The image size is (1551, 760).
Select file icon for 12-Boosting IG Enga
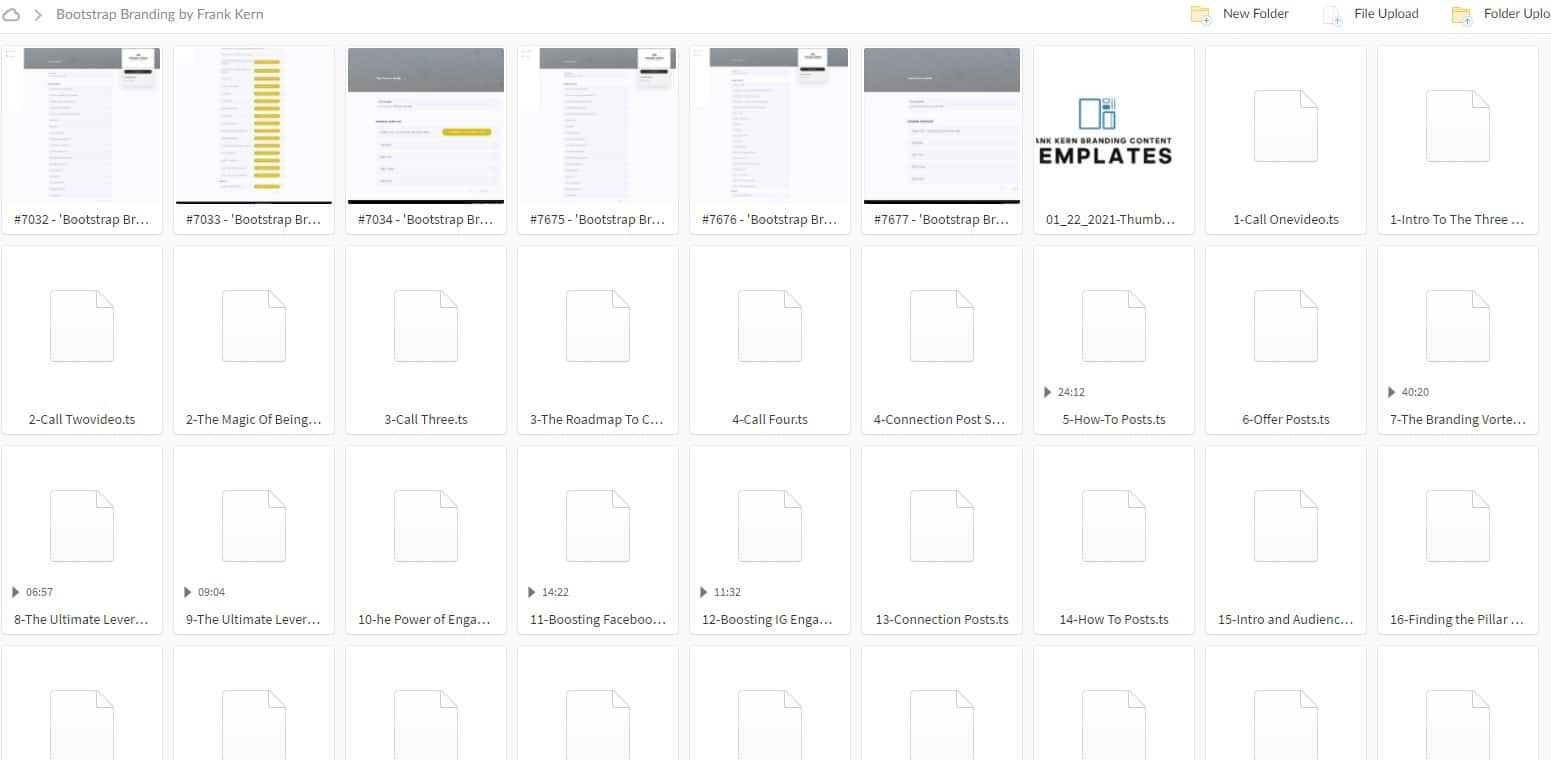pyautogui.click(x=770, y=525)
